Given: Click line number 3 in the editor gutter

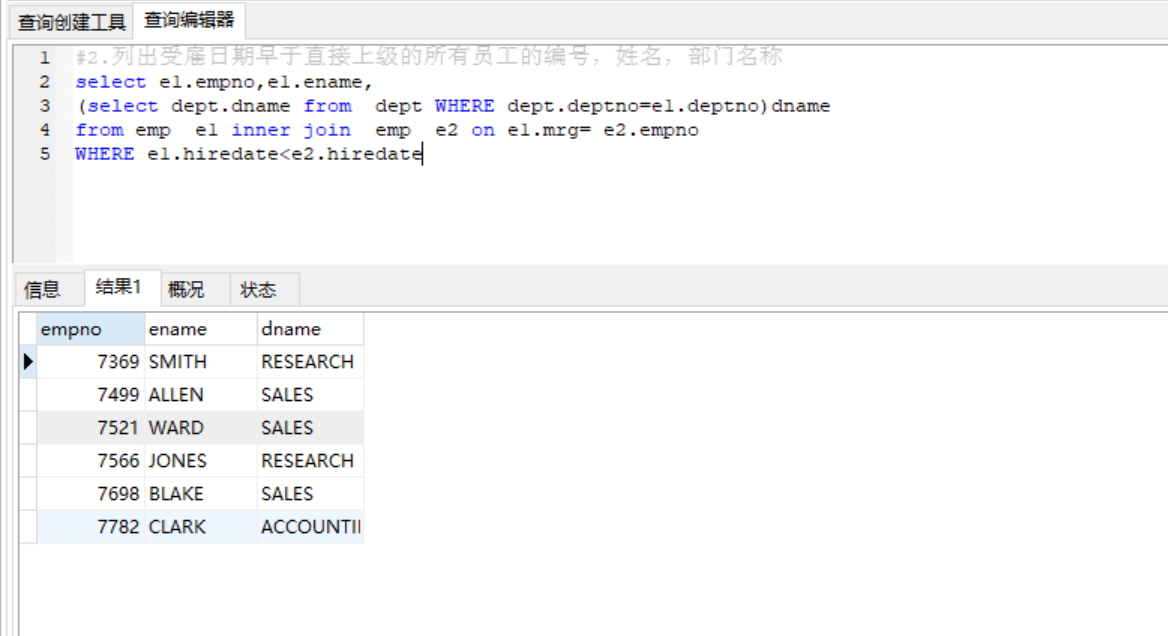Looking at the screenshot, I should pyautogui.click(x=45, y=106).
